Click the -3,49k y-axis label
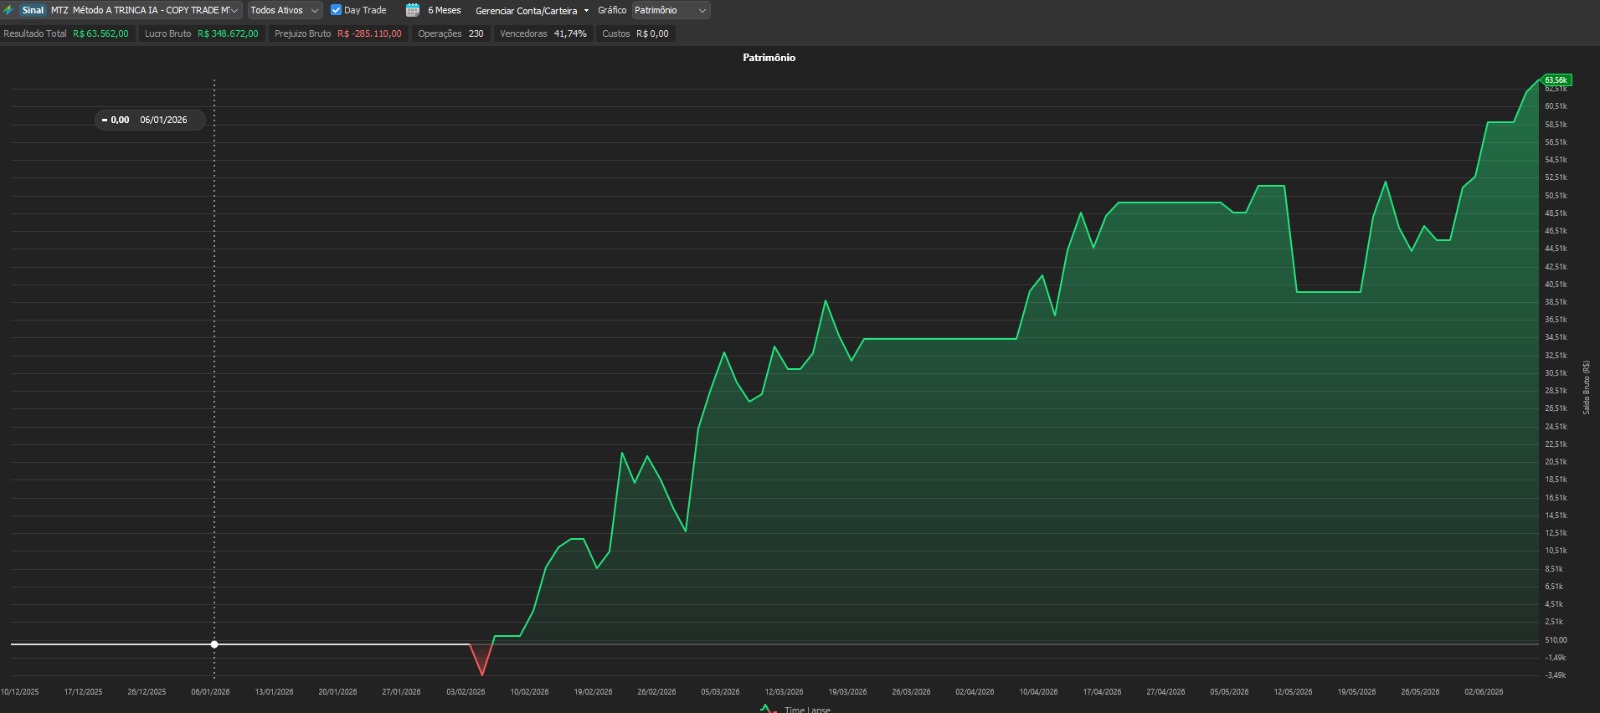This screenshot has width=1600, height=713. tap(1556, 675)
